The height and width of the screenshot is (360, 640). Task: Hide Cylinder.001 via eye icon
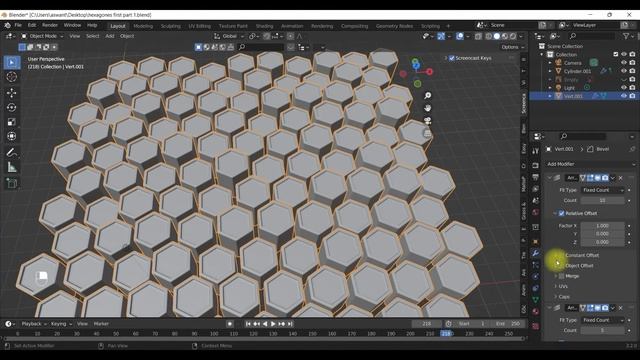[624, 71]
